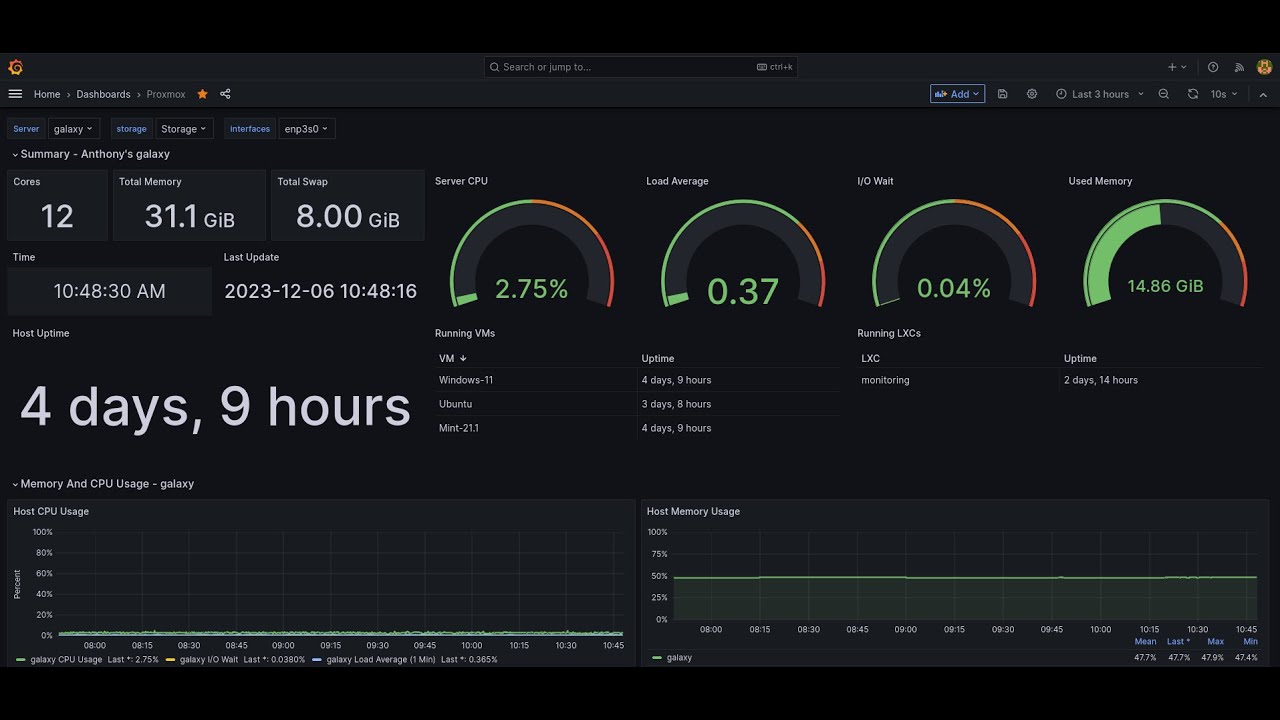Click the Used Memory gauge
This screenshot has width=1280, height=720.
coord(1165,253)
